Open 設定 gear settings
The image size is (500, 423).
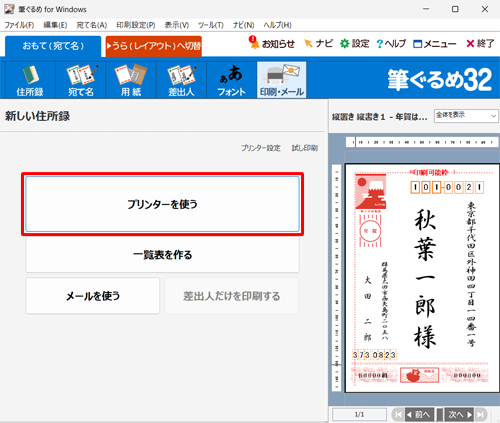click(355, 43)
